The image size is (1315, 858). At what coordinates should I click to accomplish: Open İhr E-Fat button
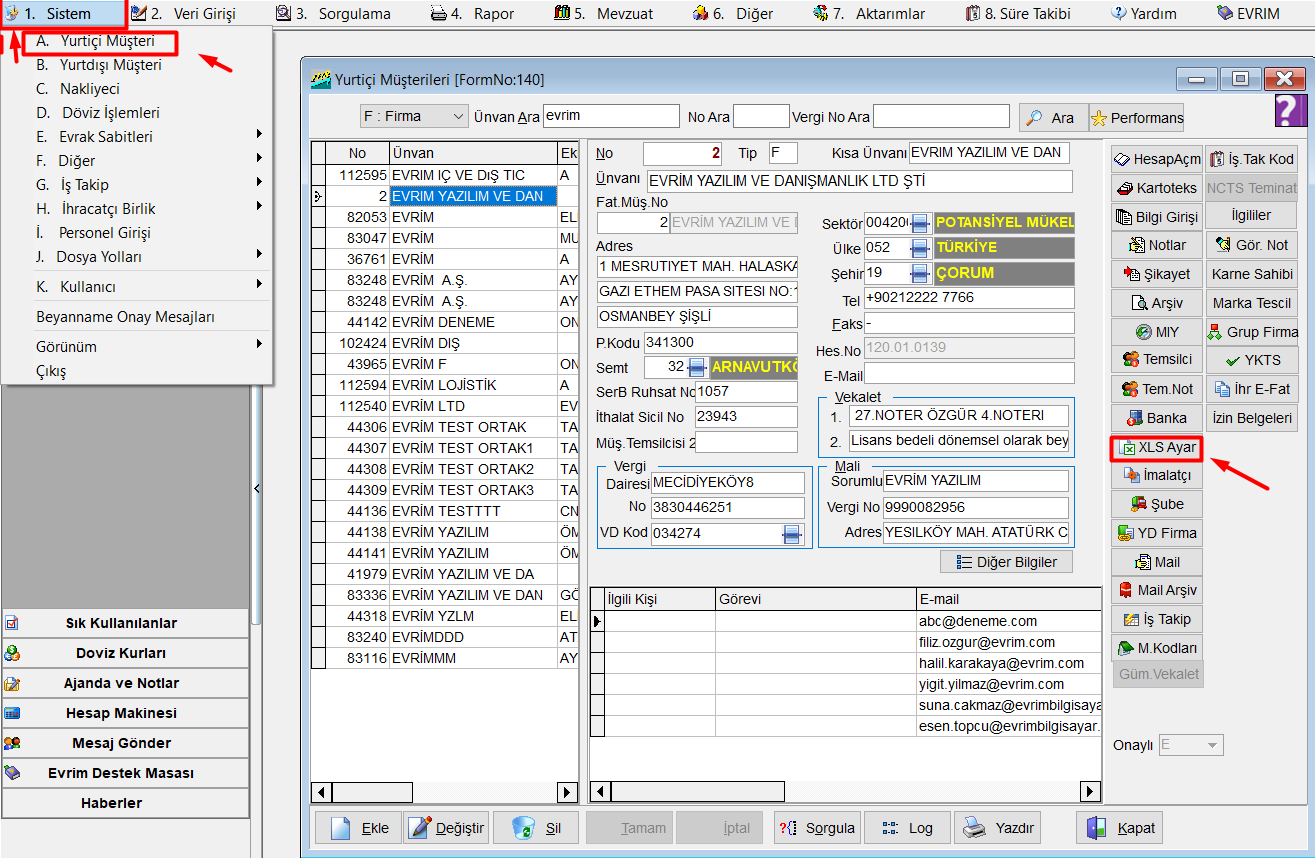tap(1251, 389)
